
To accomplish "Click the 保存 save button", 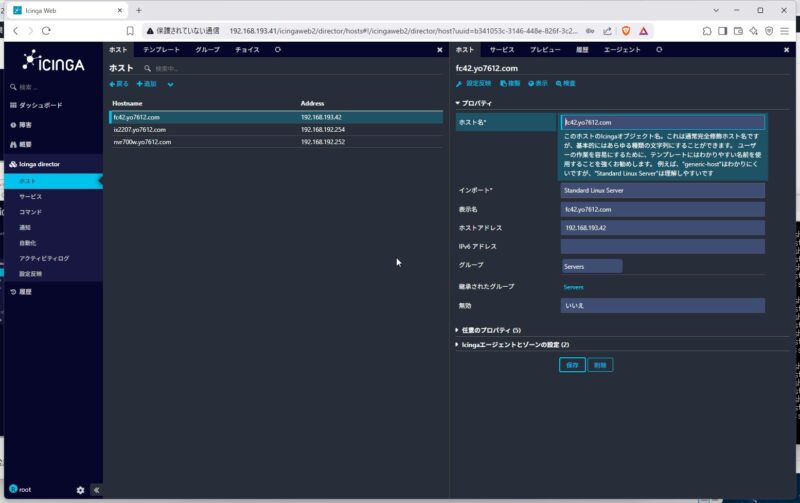I will click(x=572, y=365).
